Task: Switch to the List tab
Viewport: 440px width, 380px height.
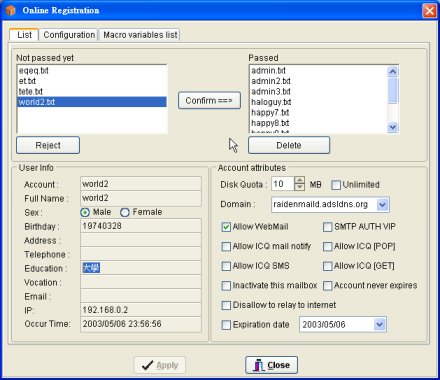Action: pos(24,35)
